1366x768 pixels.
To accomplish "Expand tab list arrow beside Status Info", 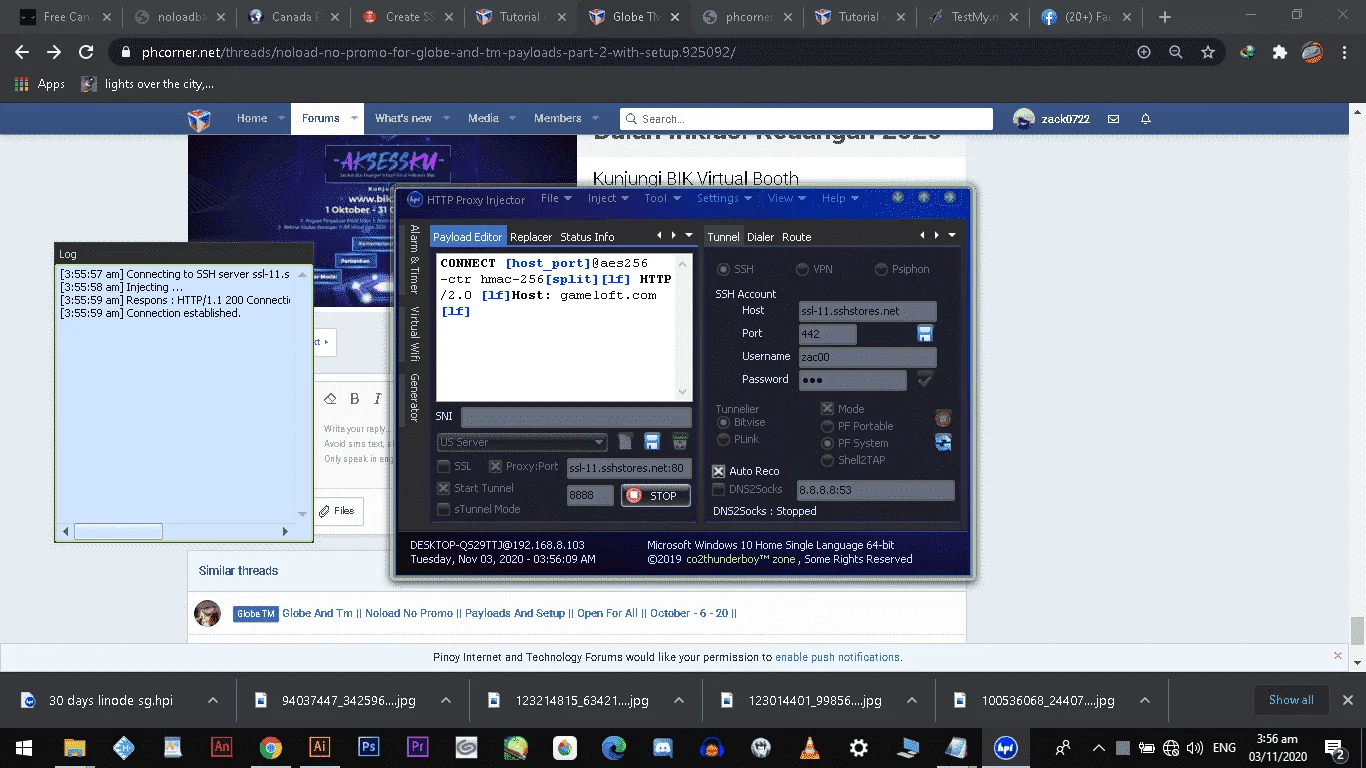I will point(688,236).
